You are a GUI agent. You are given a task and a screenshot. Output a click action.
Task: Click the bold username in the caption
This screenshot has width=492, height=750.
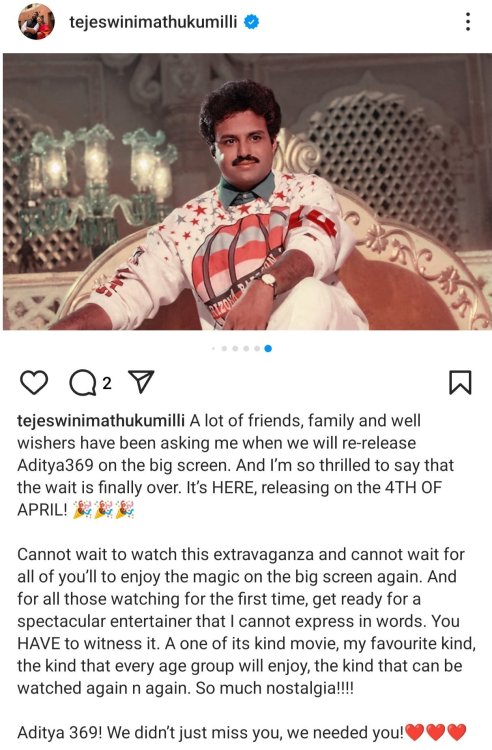tap(101, 421)
